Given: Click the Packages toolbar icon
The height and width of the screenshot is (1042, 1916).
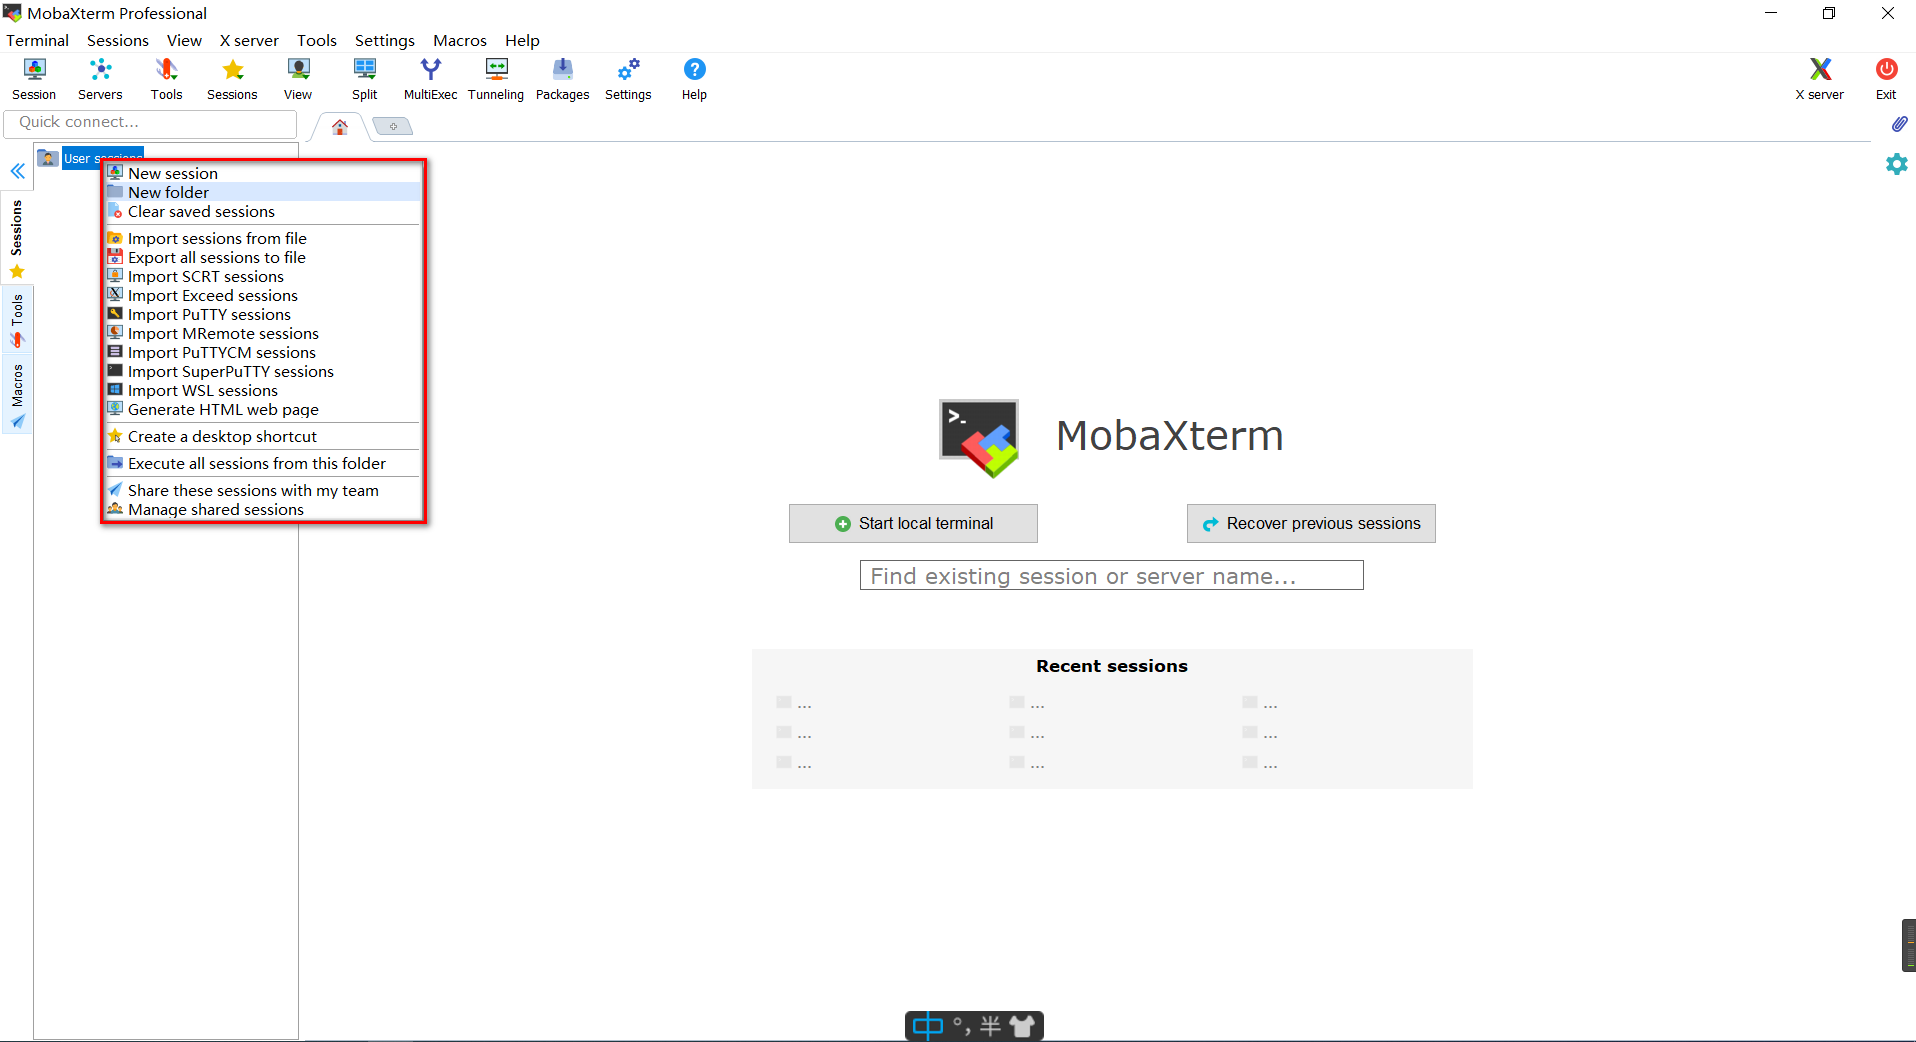Looking at the screenshot, I should click(x=562, y=78).
